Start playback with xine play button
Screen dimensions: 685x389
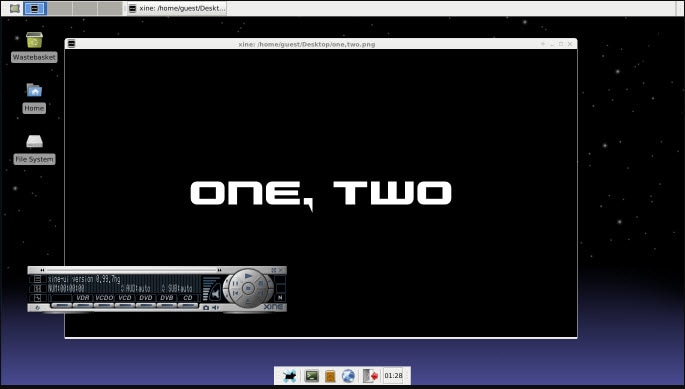coord(248,276)
